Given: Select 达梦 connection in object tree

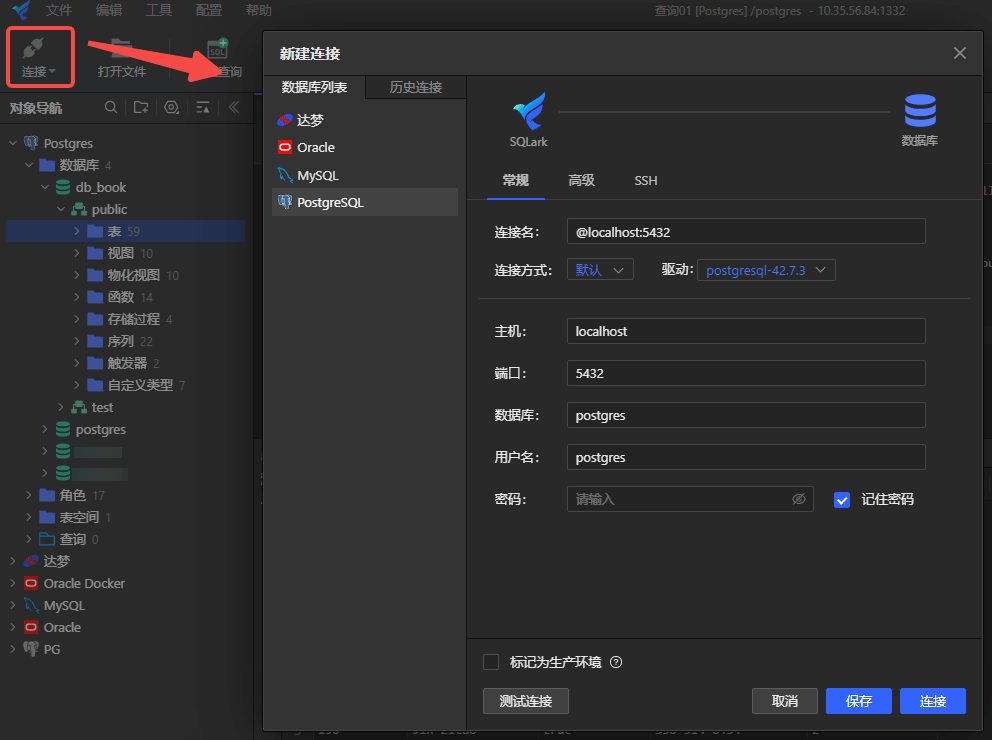Looking at the screenshot, I should [56, 561].
